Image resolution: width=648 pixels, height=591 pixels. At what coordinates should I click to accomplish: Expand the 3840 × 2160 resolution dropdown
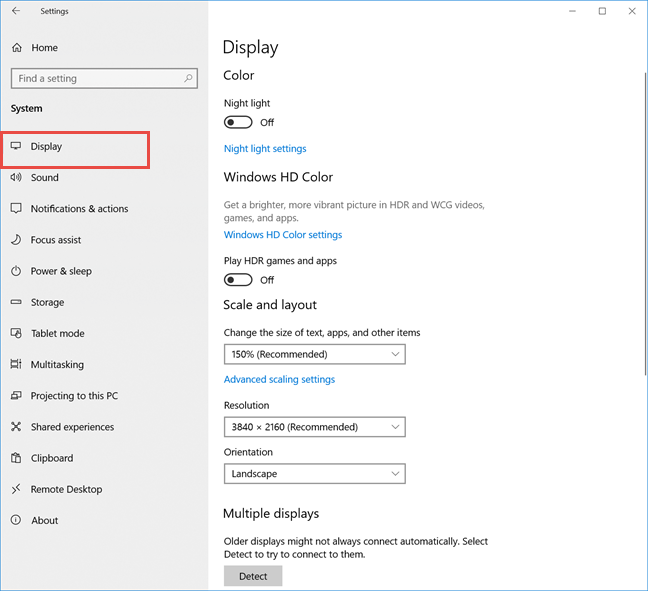pos(314,427)
